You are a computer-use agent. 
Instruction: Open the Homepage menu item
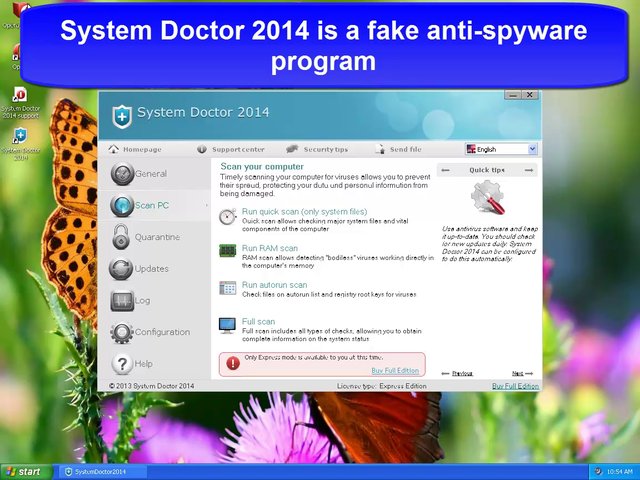pyautogui.click(x=142, y=149)
